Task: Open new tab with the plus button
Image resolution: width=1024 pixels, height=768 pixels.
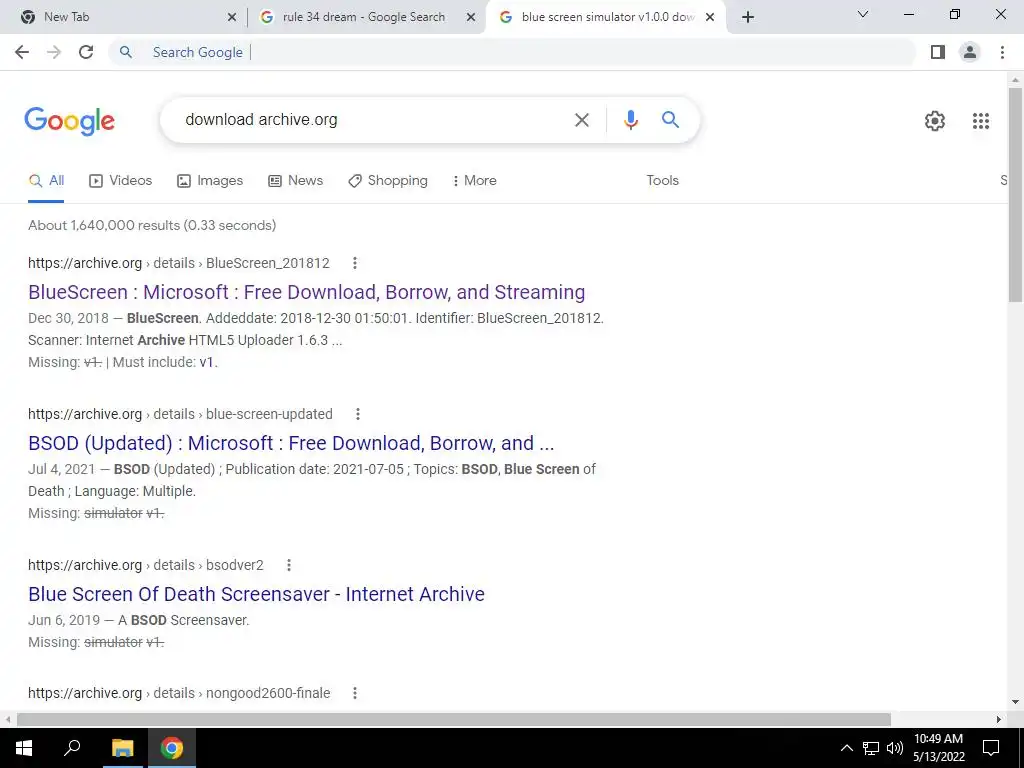Action: click(x=748, y=17)
